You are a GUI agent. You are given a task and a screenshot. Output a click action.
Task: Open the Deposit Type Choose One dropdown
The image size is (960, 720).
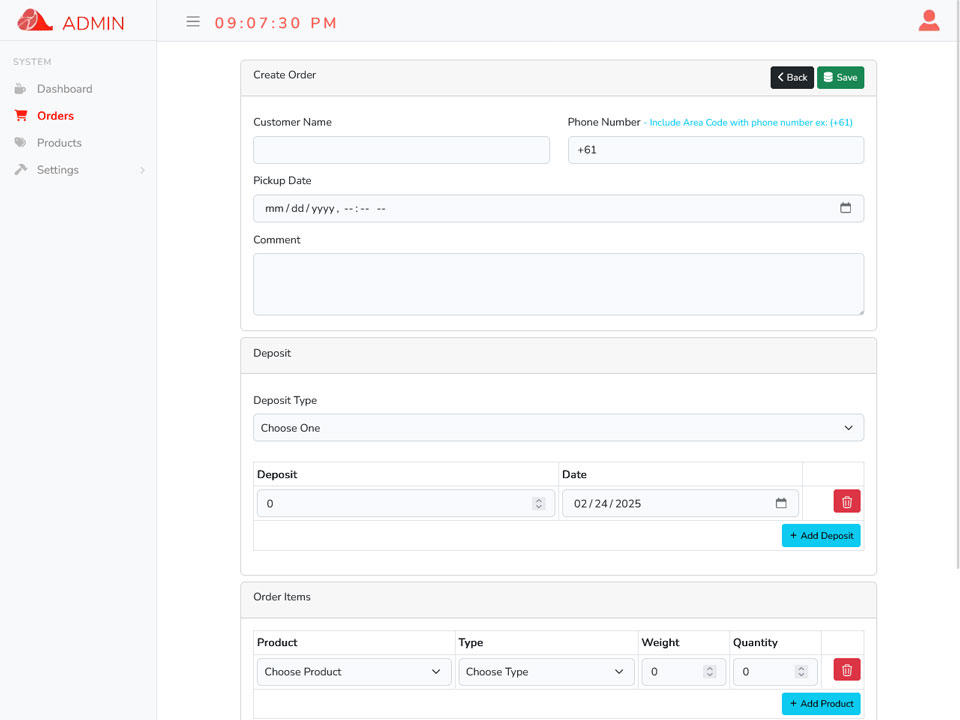(x=558, y=427)
